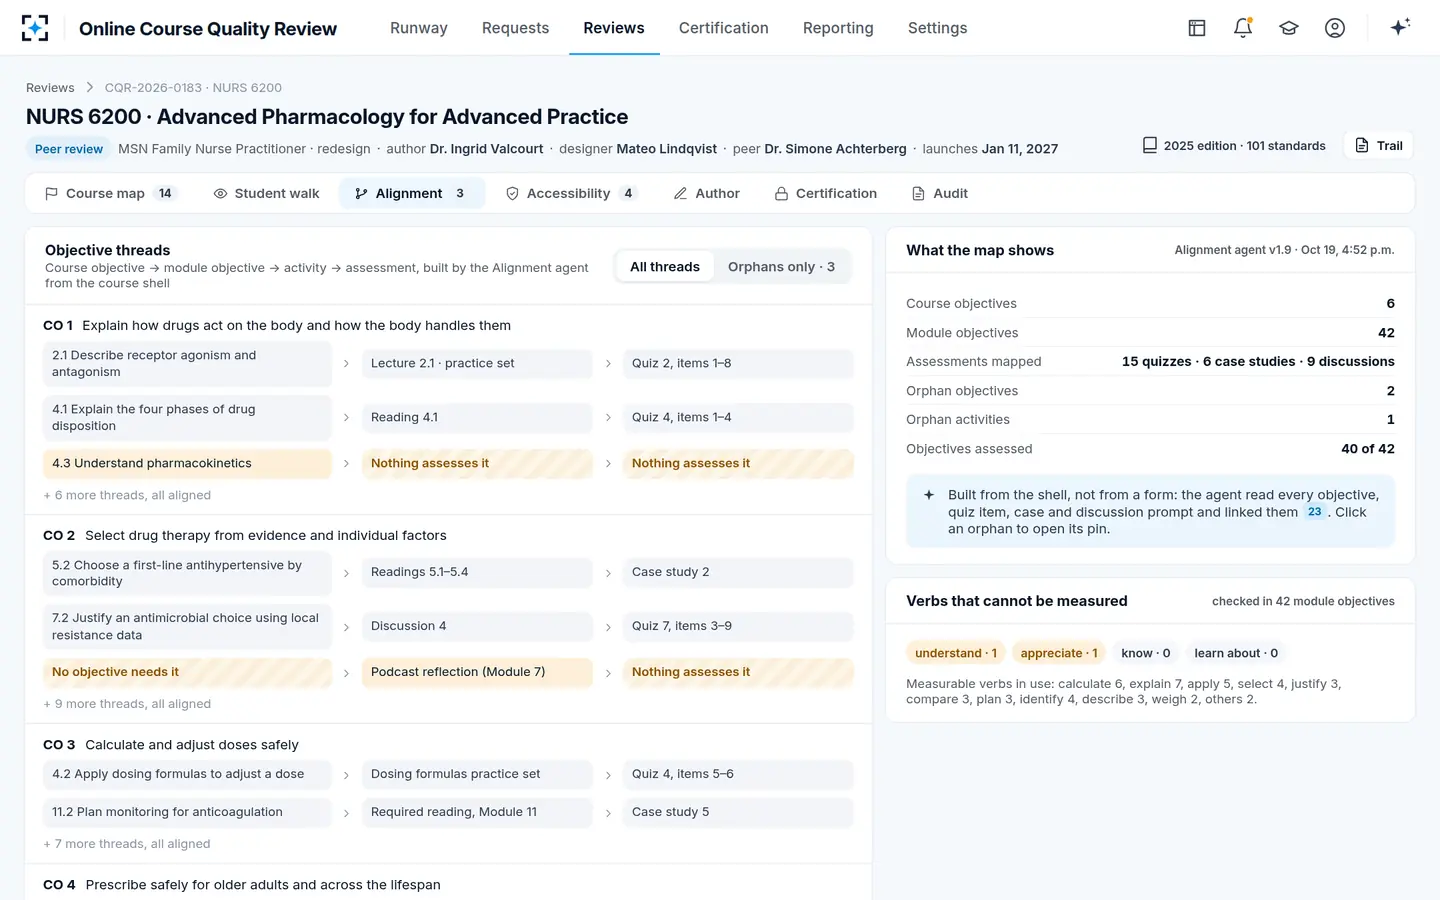Viewport: 1440px width, 900px height.
Task: Show Orphans only threads
Action: coord(781,266)
